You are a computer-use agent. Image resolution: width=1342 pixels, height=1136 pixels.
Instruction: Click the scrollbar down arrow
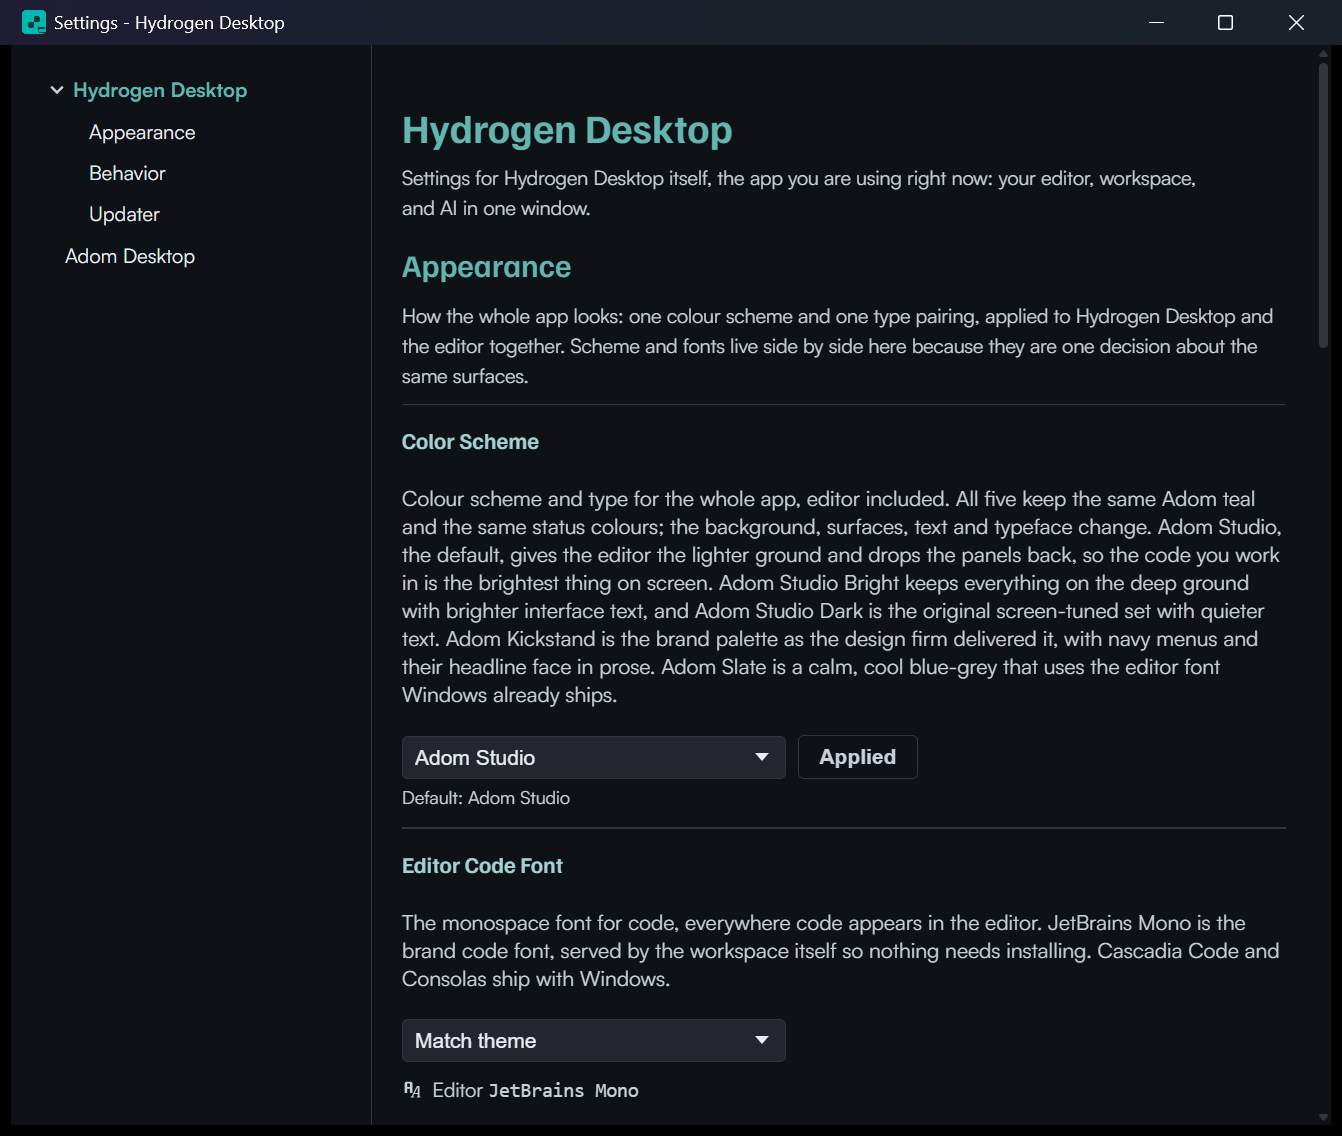pyautogui.click(x=1323, y=1118)
